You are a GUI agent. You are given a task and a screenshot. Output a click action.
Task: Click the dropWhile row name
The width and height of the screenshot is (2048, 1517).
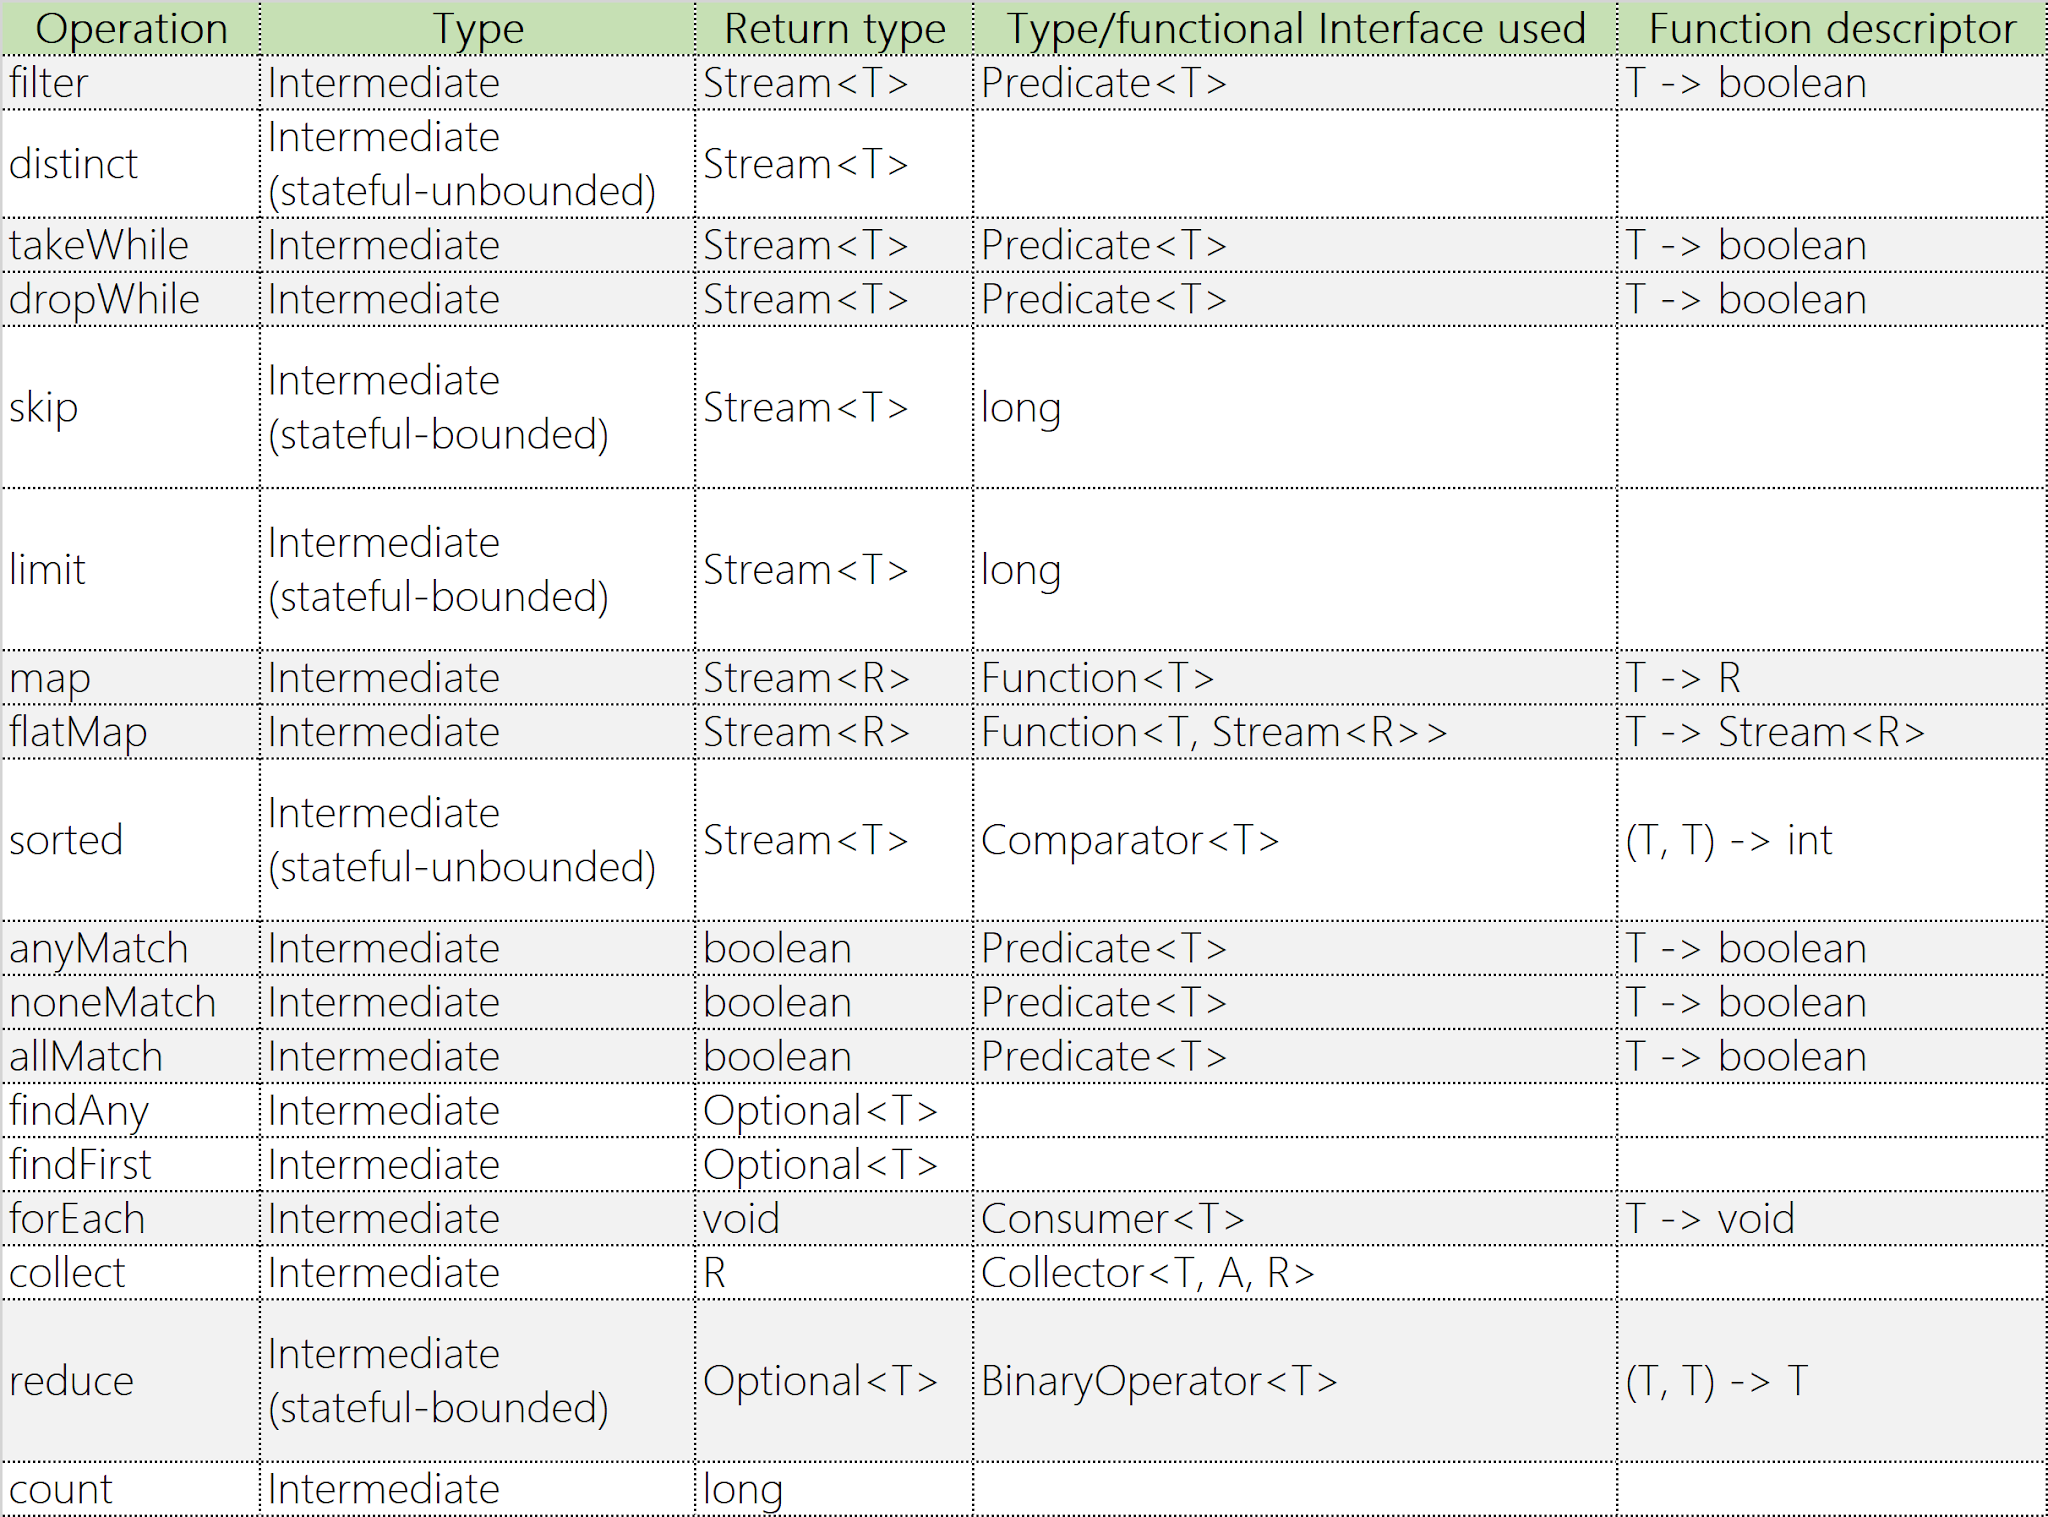tap(104, 299)
